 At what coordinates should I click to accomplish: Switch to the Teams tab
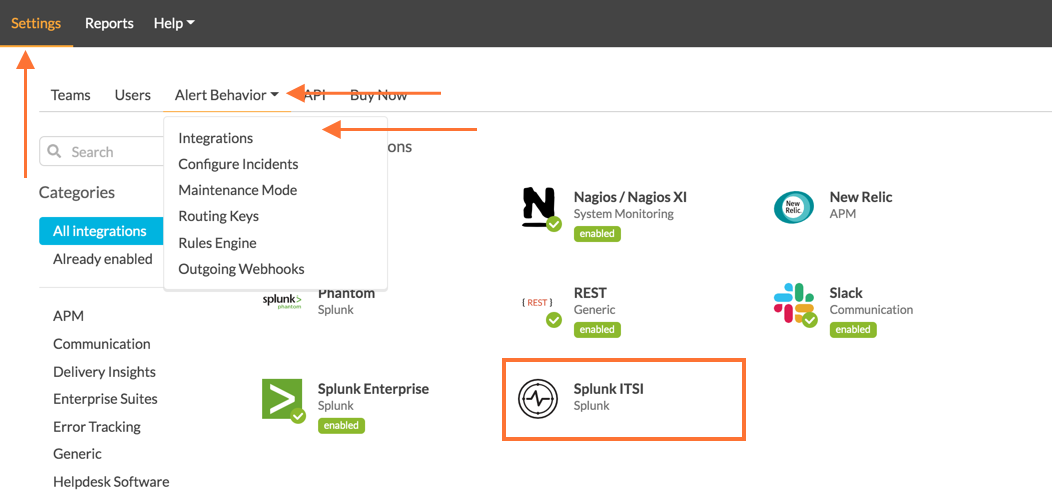coord(70,95)
